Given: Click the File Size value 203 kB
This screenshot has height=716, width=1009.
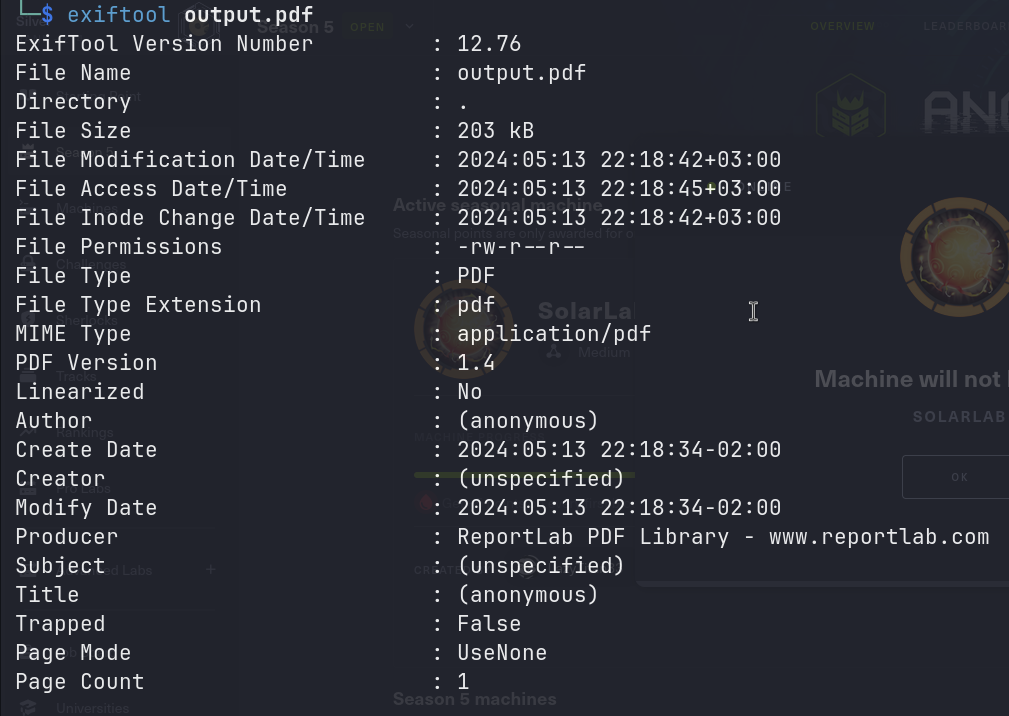Looking at the screenshot, I should click(x=495, y=131).
